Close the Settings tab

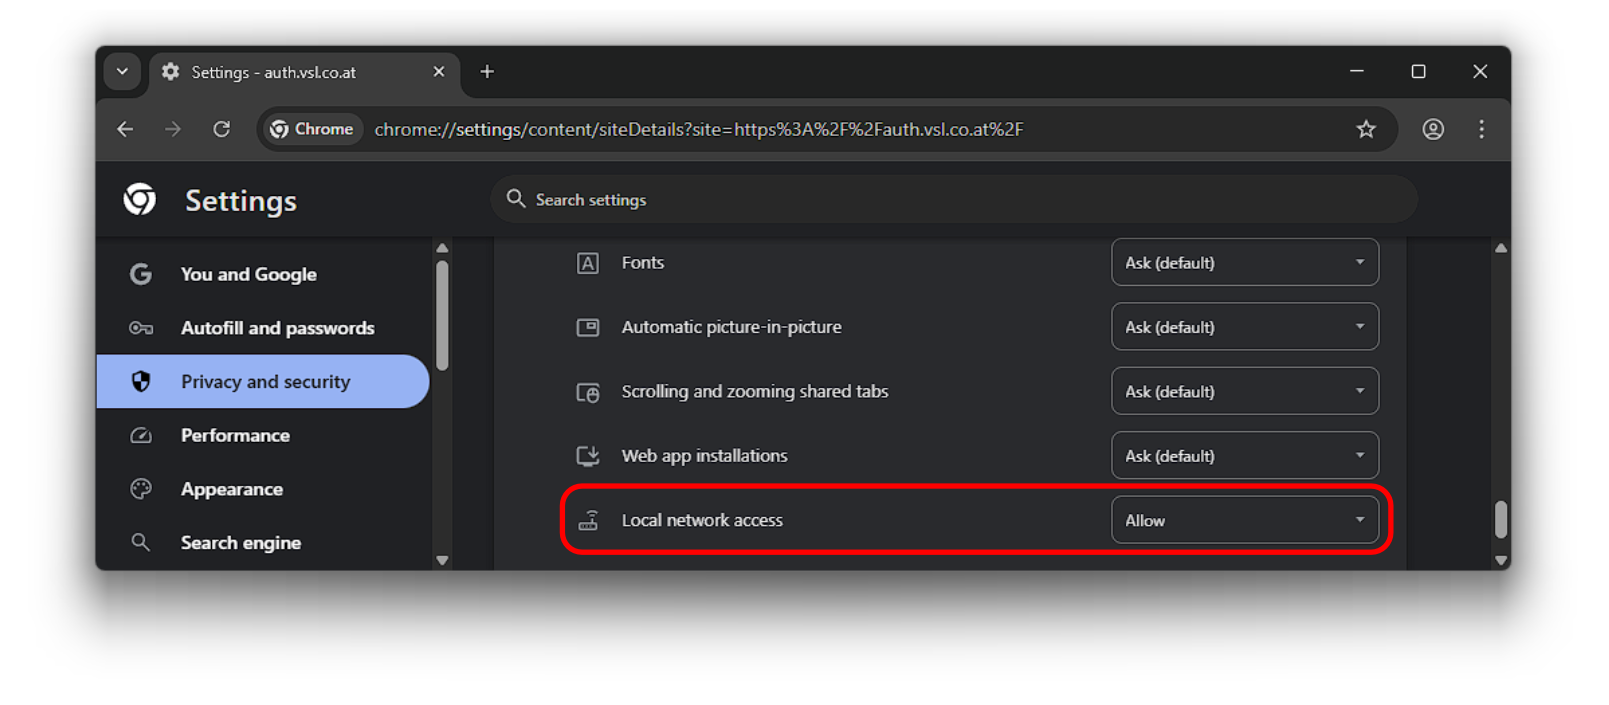tap(438, 72)
